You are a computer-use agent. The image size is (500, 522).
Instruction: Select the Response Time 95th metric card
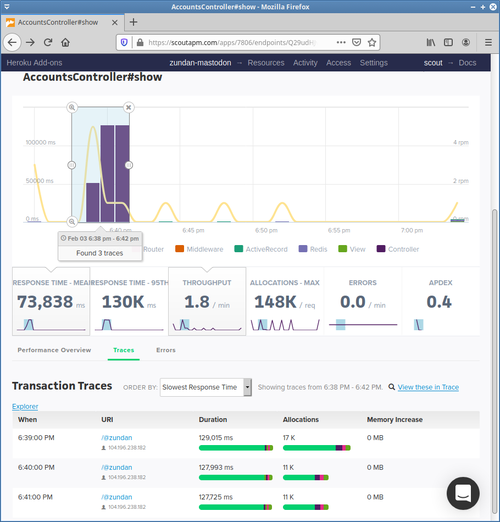click(x=129, y=301)
